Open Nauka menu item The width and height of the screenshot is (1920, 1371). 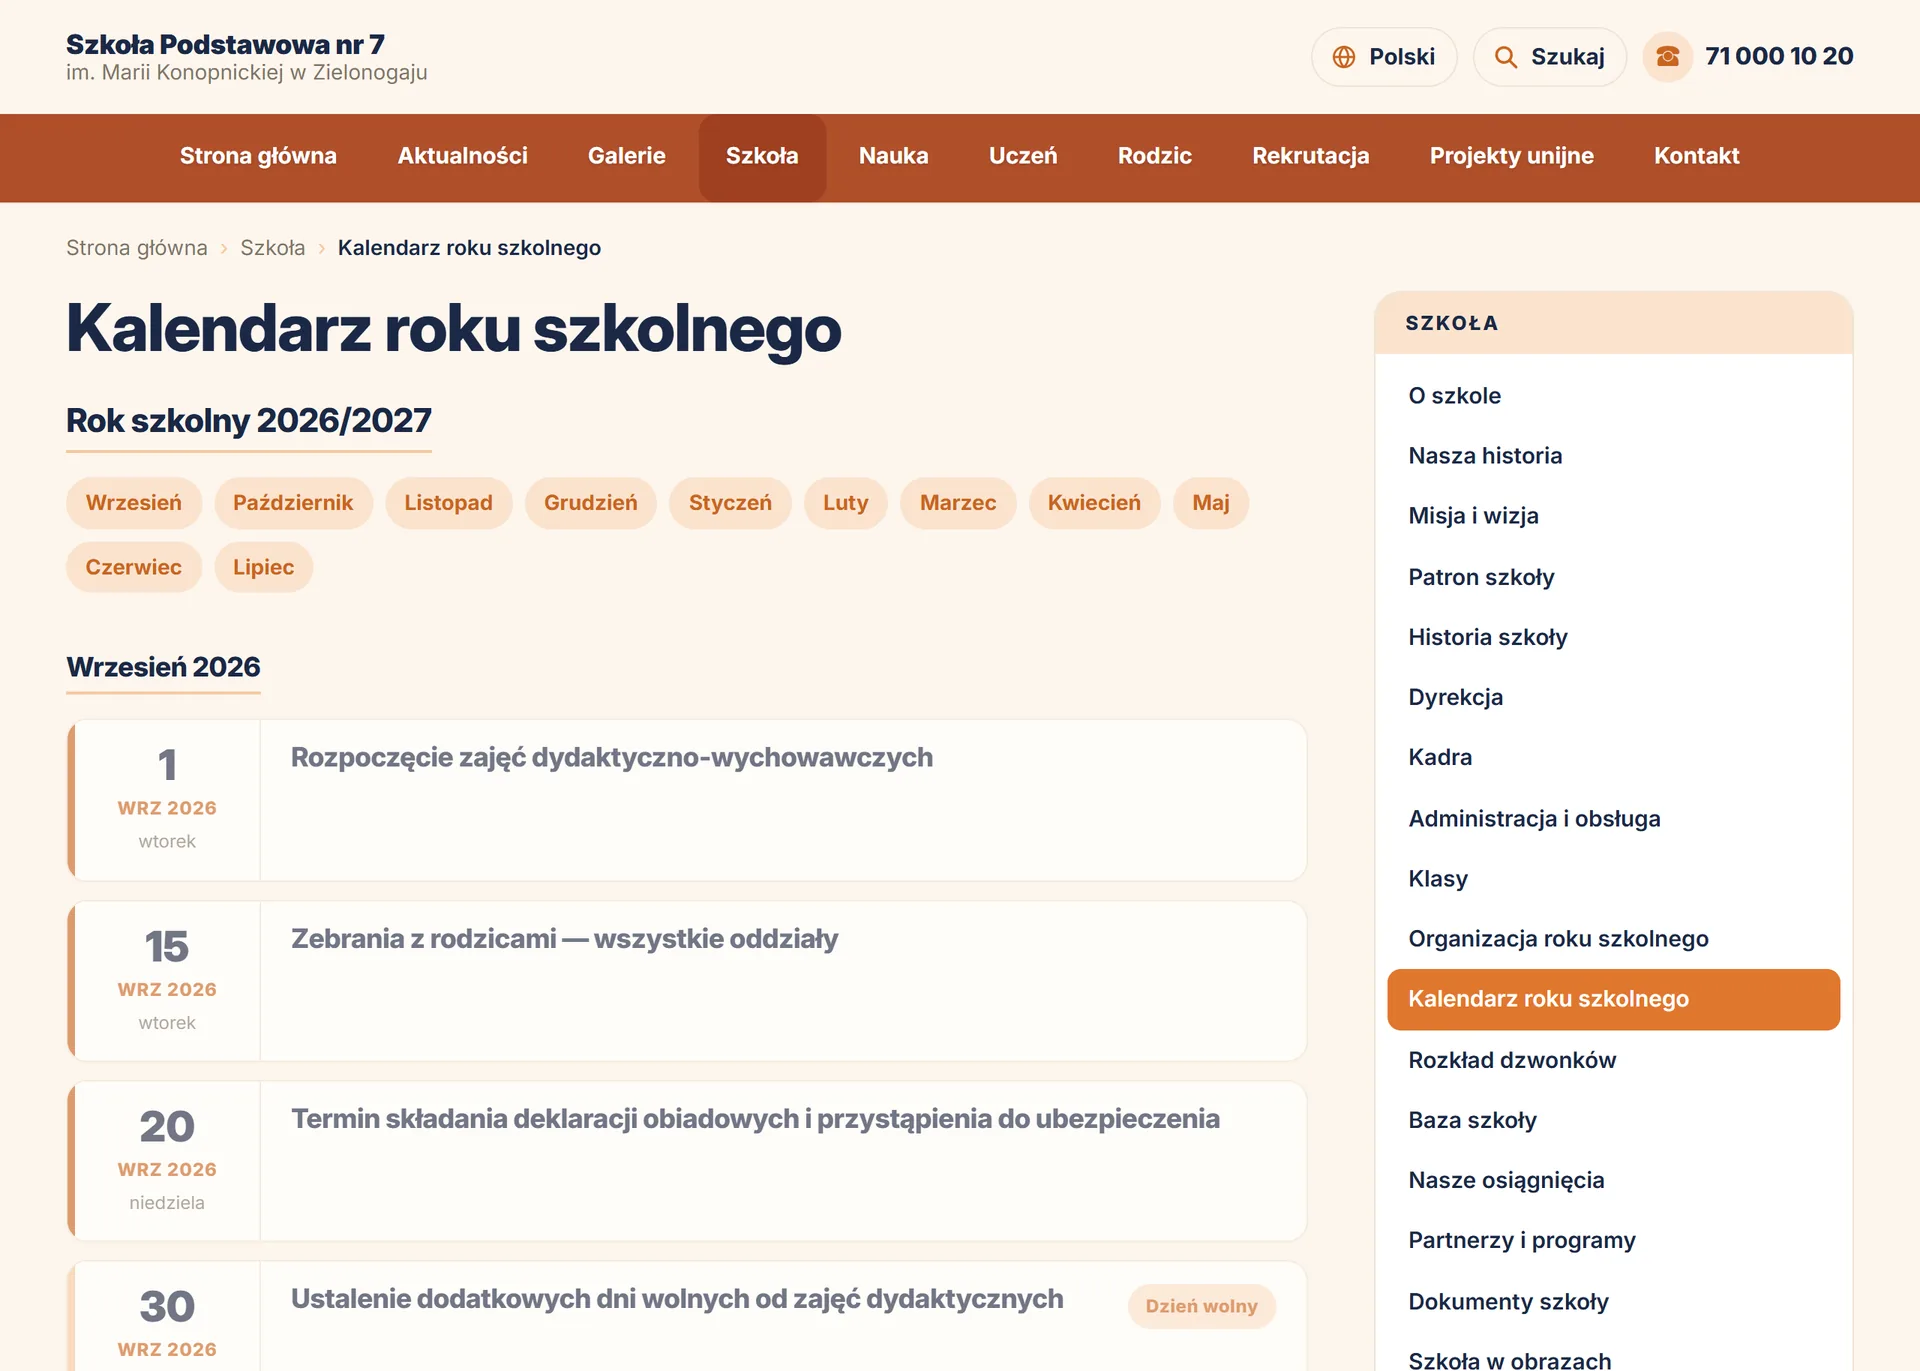pos(893,156)
